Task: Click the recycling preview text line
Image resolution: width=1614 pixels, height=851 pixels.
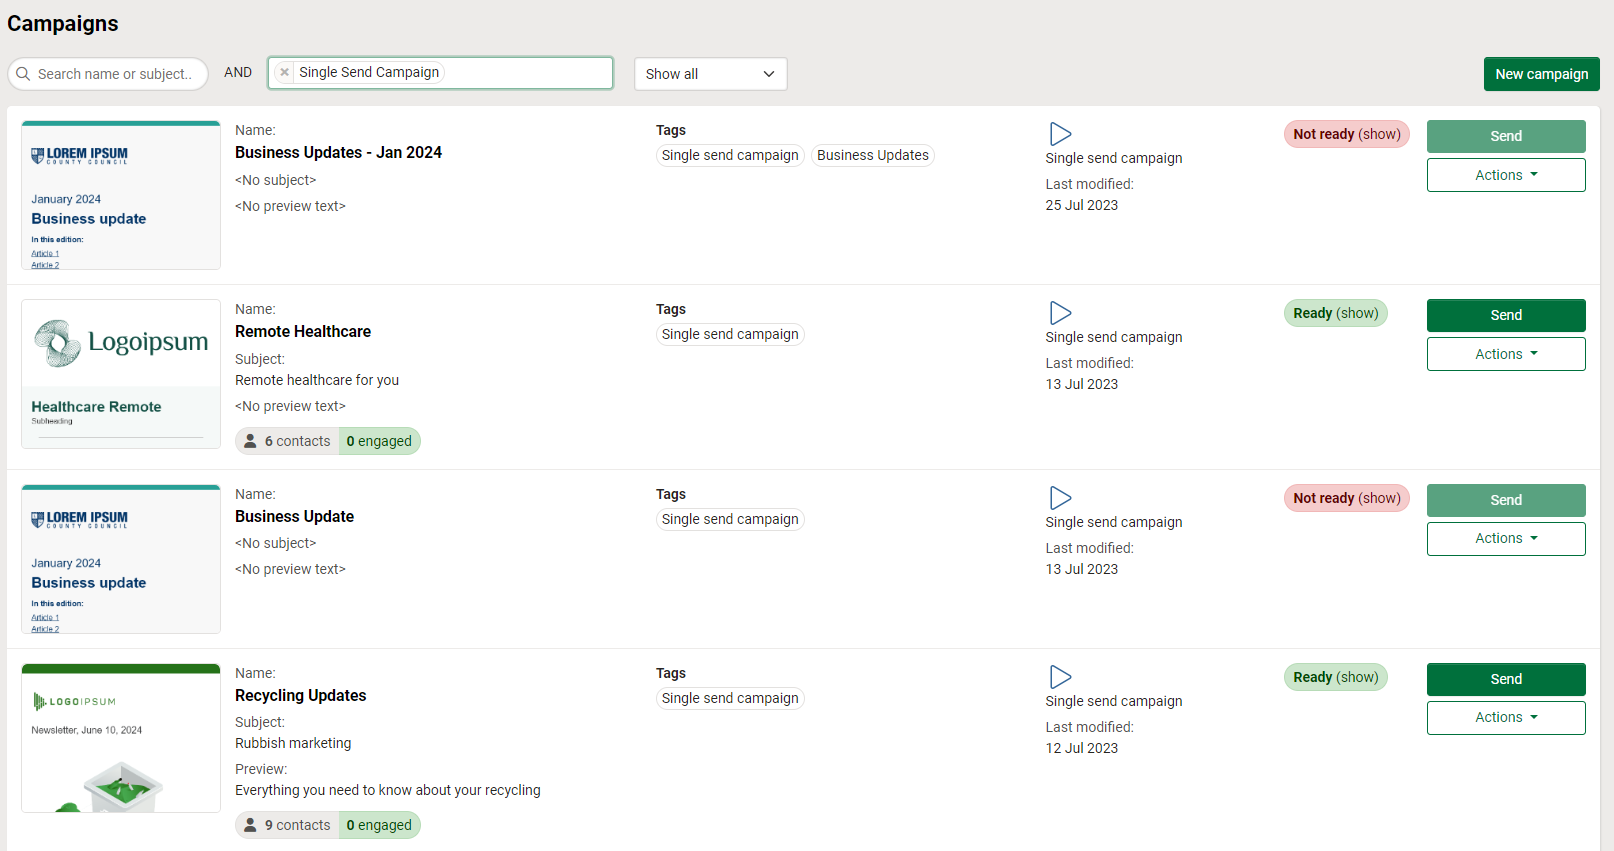Action: coord(388,790)
